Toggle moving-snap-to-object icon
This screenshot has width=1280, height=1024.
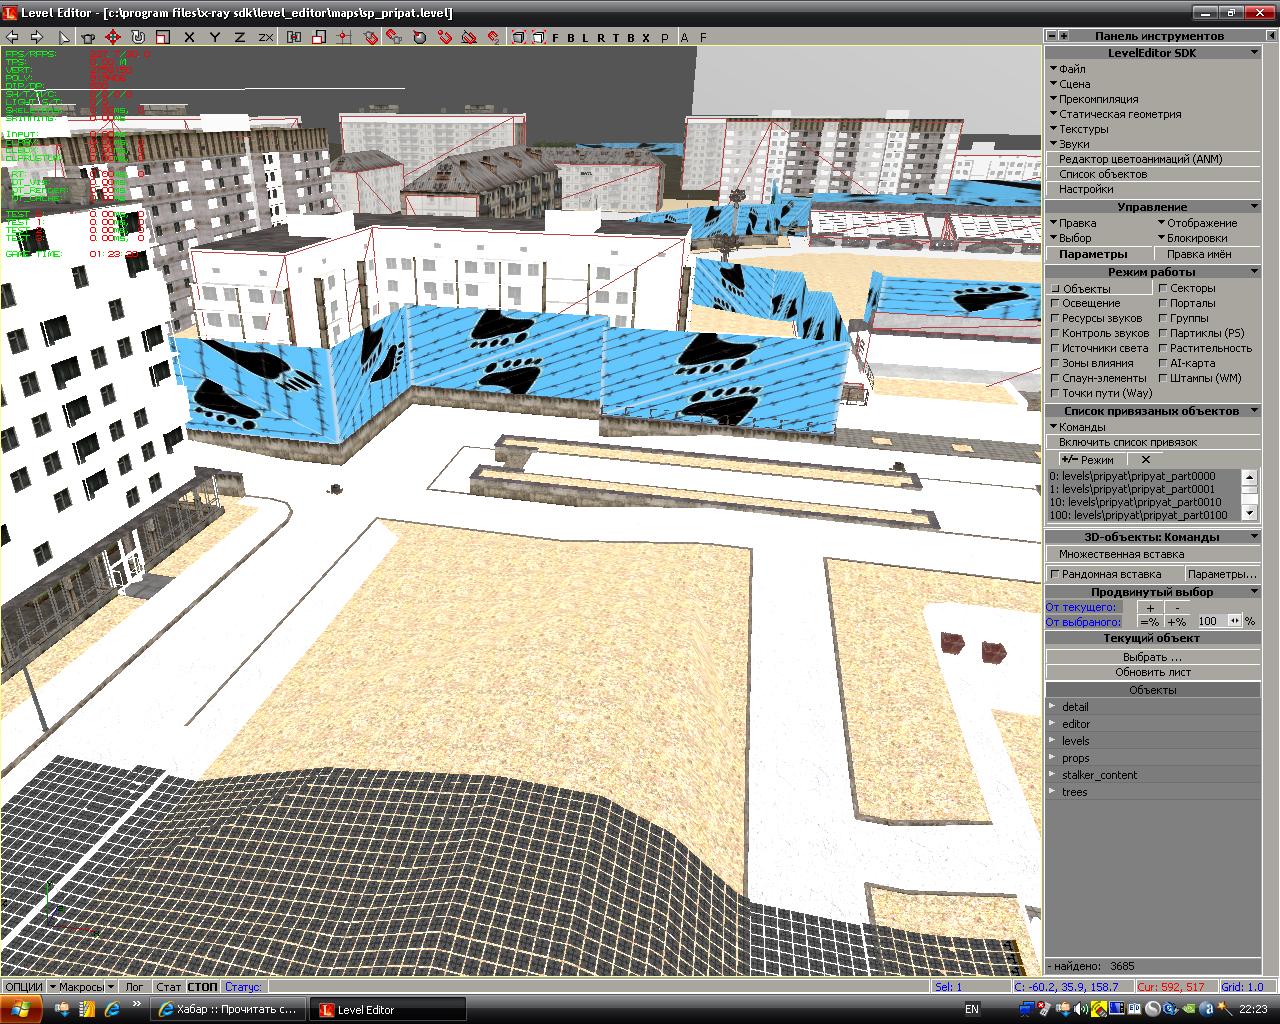pyautogui.click(x=395, y=37)
